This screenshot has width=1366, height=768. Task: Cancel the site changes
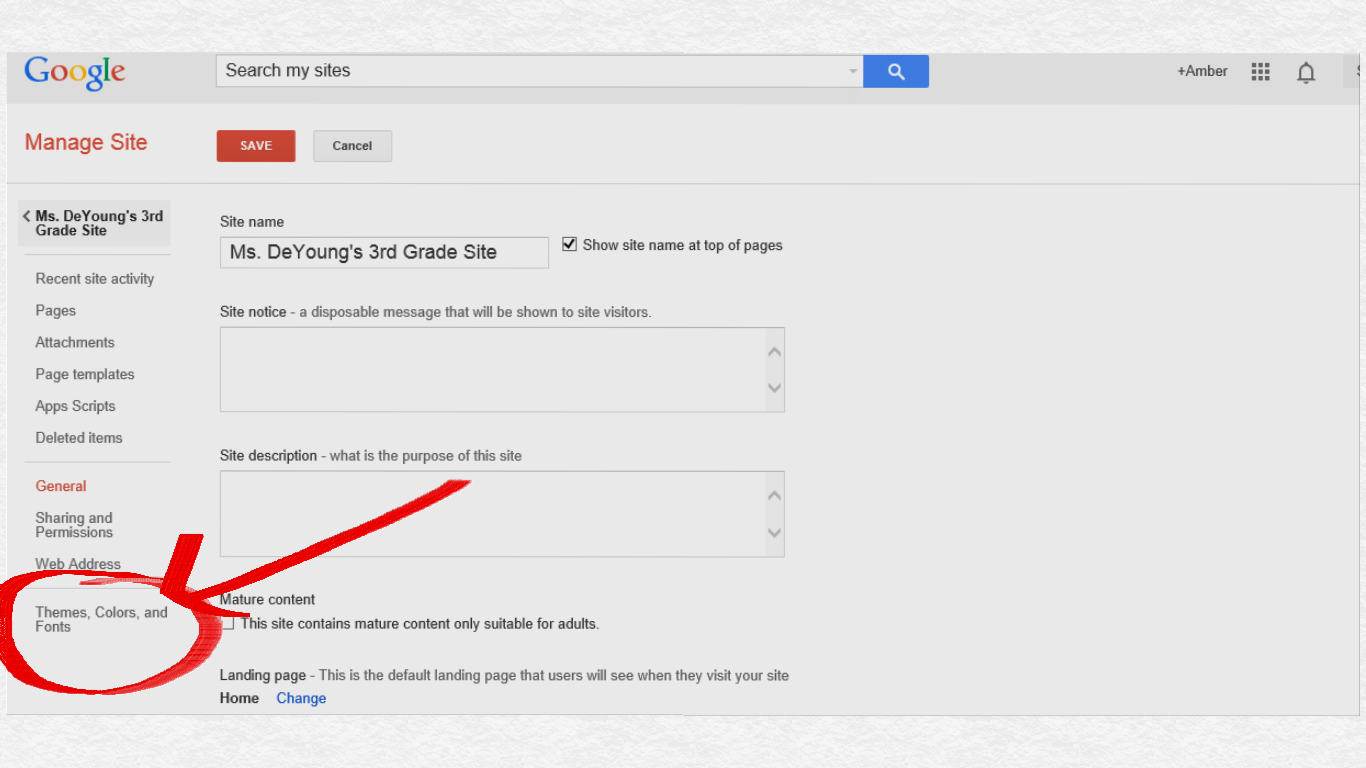(x=352, y=146)
